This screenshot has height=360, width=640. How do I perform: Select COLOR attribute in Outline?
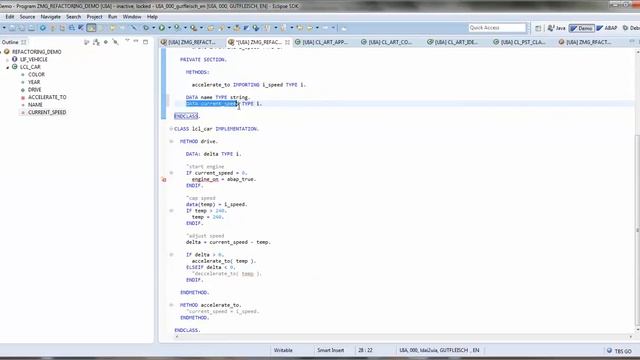(36, 75)
